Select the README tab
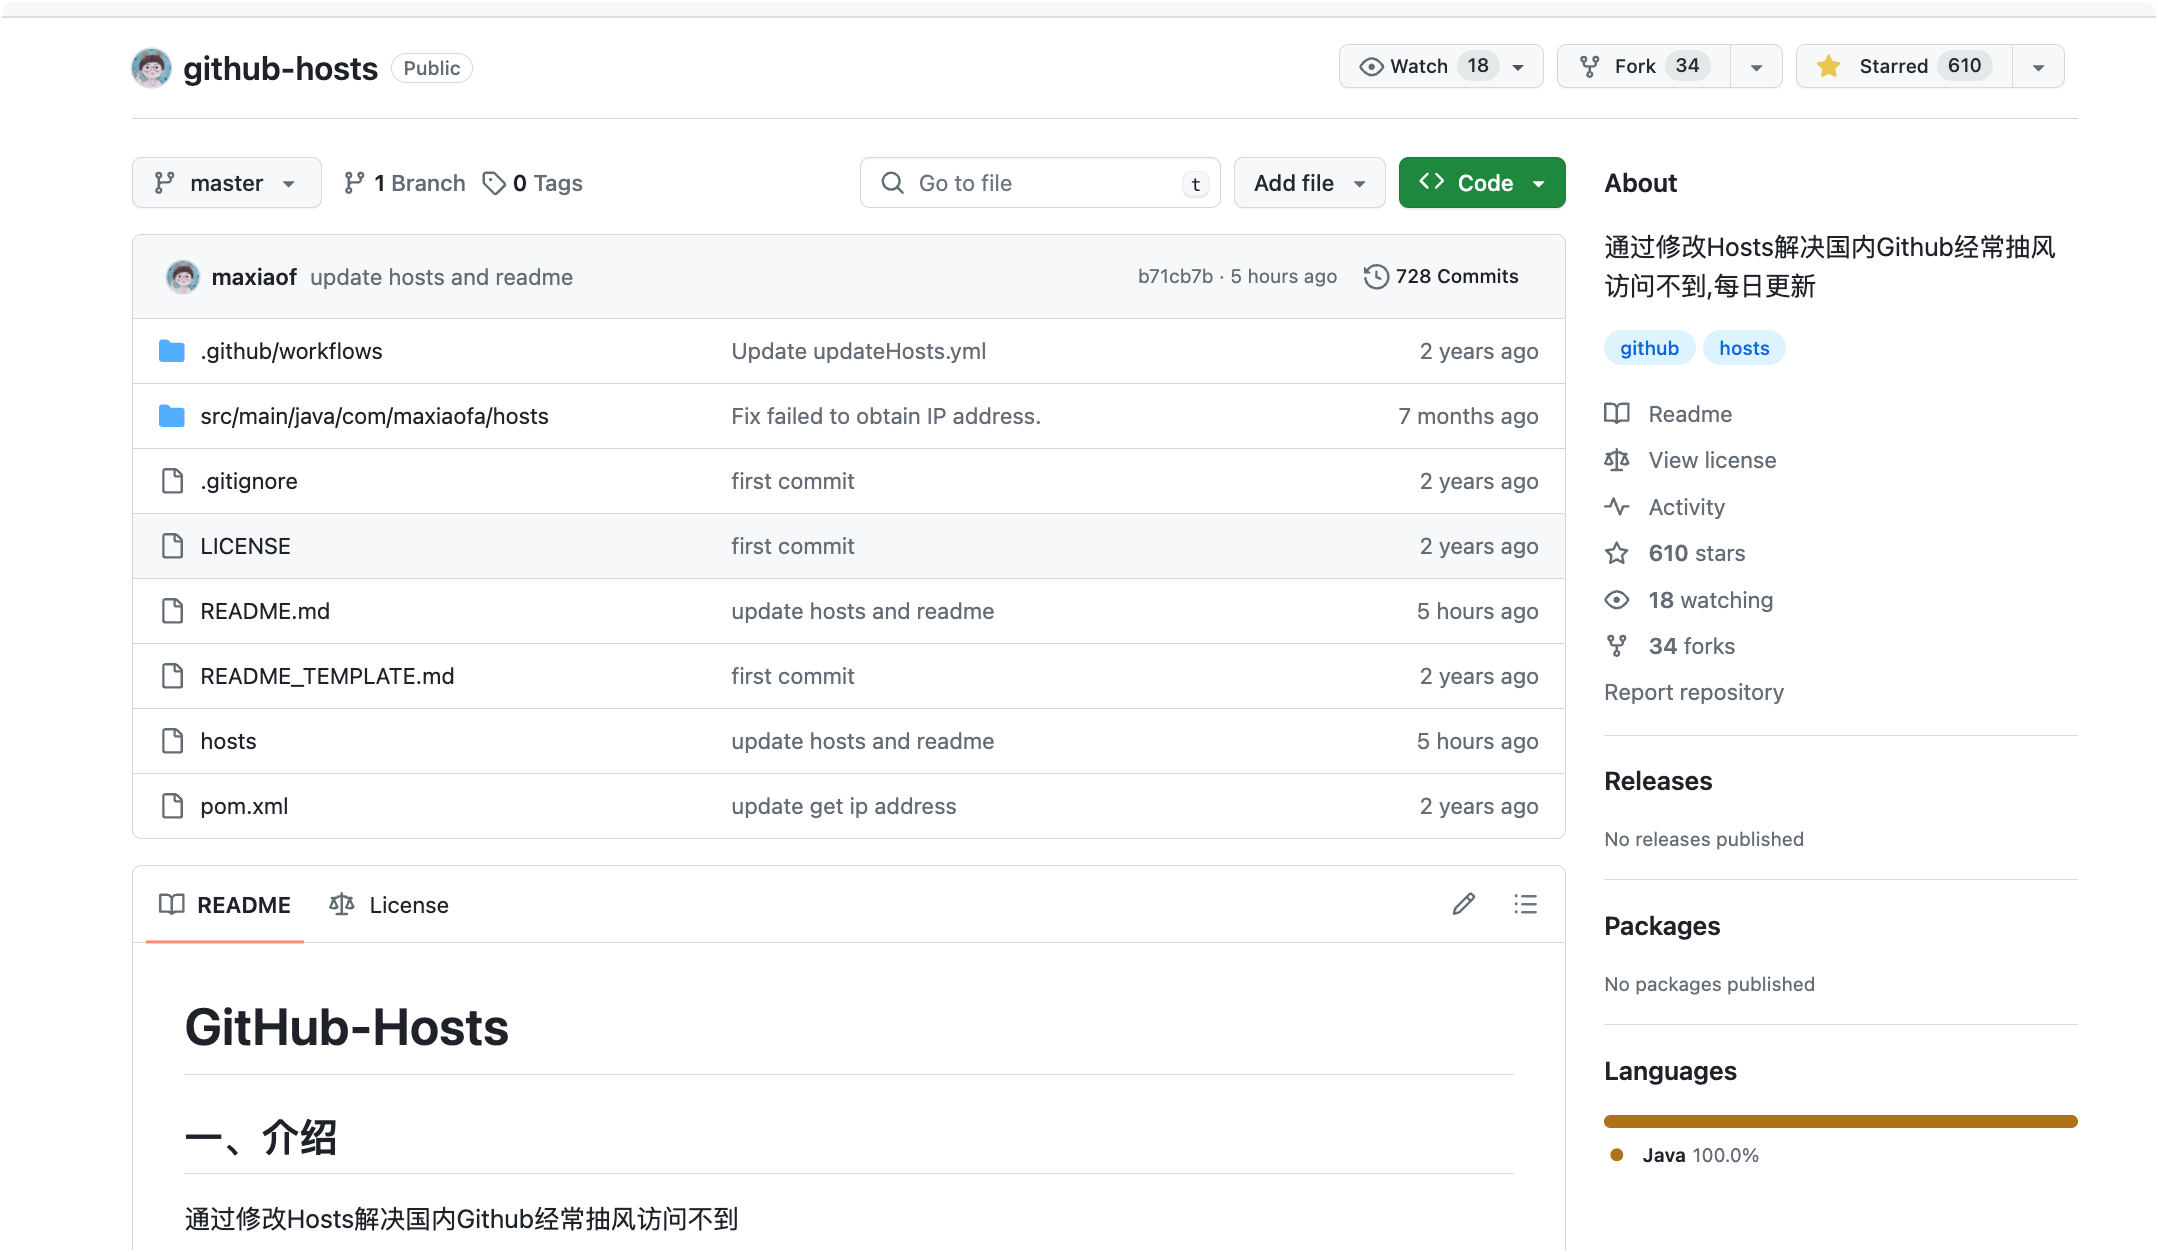The height and width of the screenshot is (1252, 2158). tap(225, 905)
